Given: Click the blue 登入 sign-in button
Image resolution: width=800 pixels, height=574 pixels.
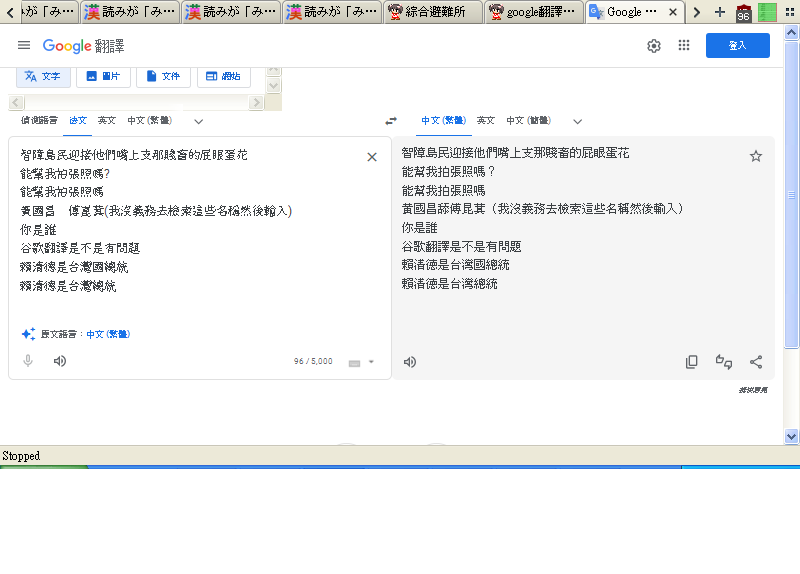Looking at the screenshot, I should pyautogui.click(x=738, y=45).
